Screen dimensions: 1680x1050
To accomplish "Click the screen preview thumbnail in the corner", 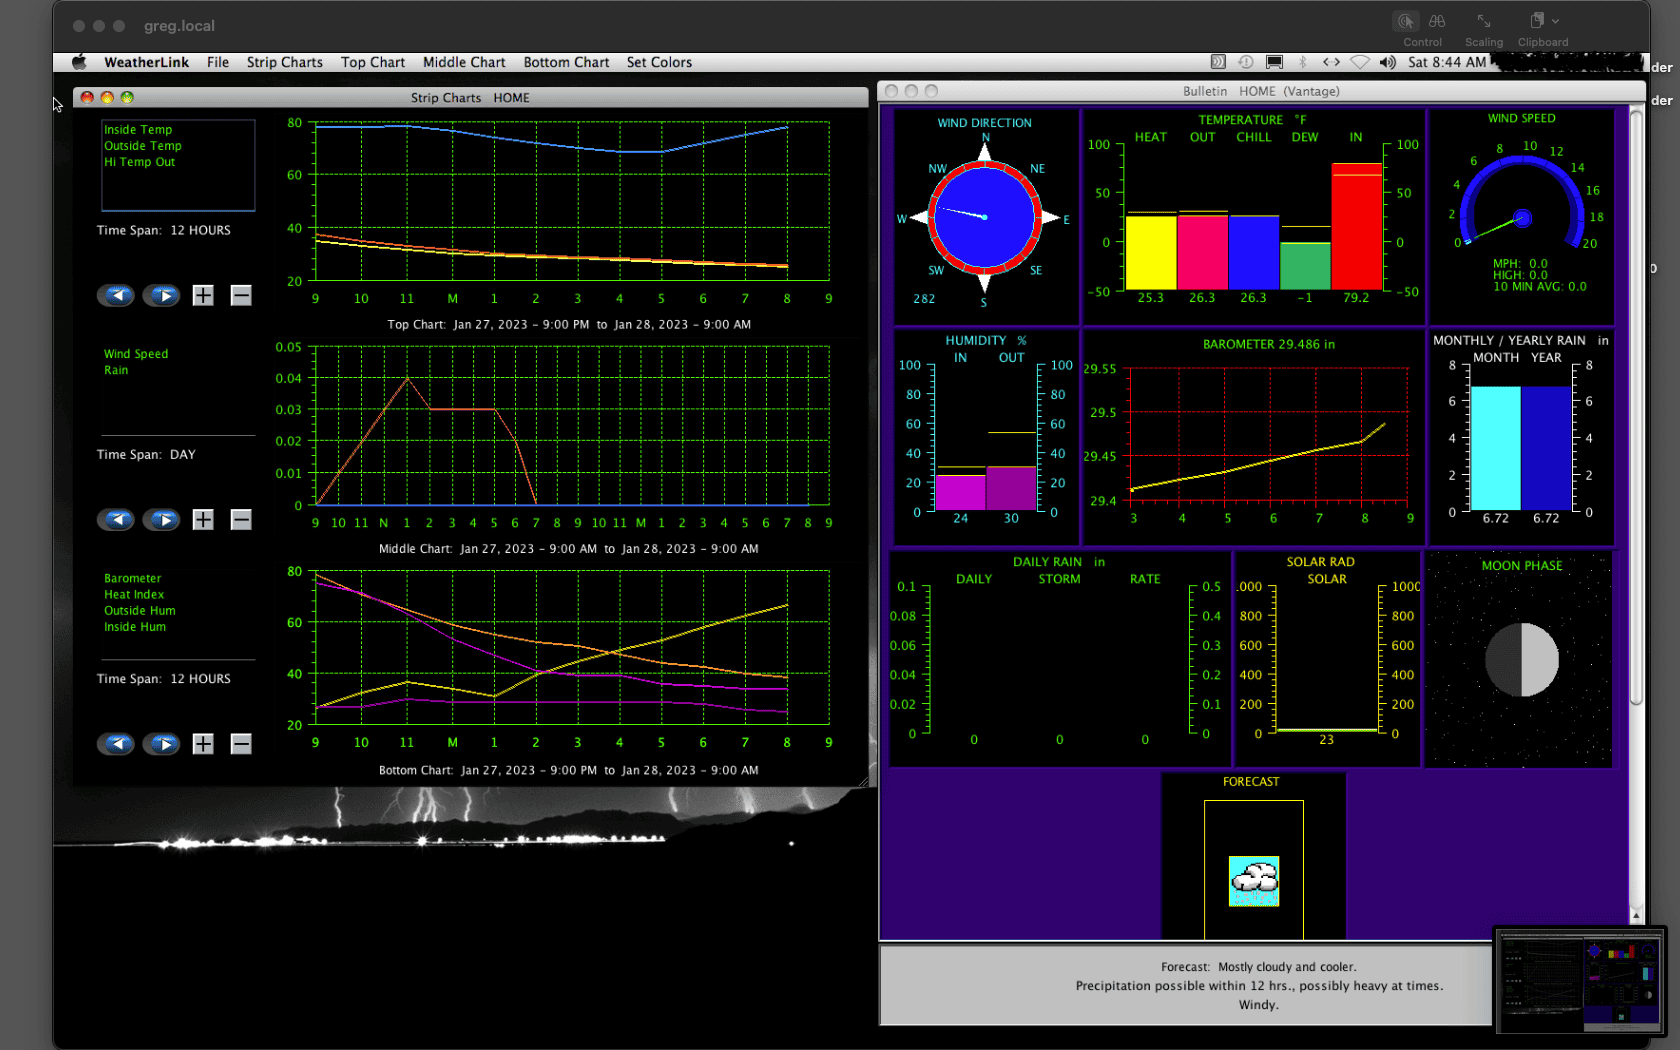I will 1580,981.
